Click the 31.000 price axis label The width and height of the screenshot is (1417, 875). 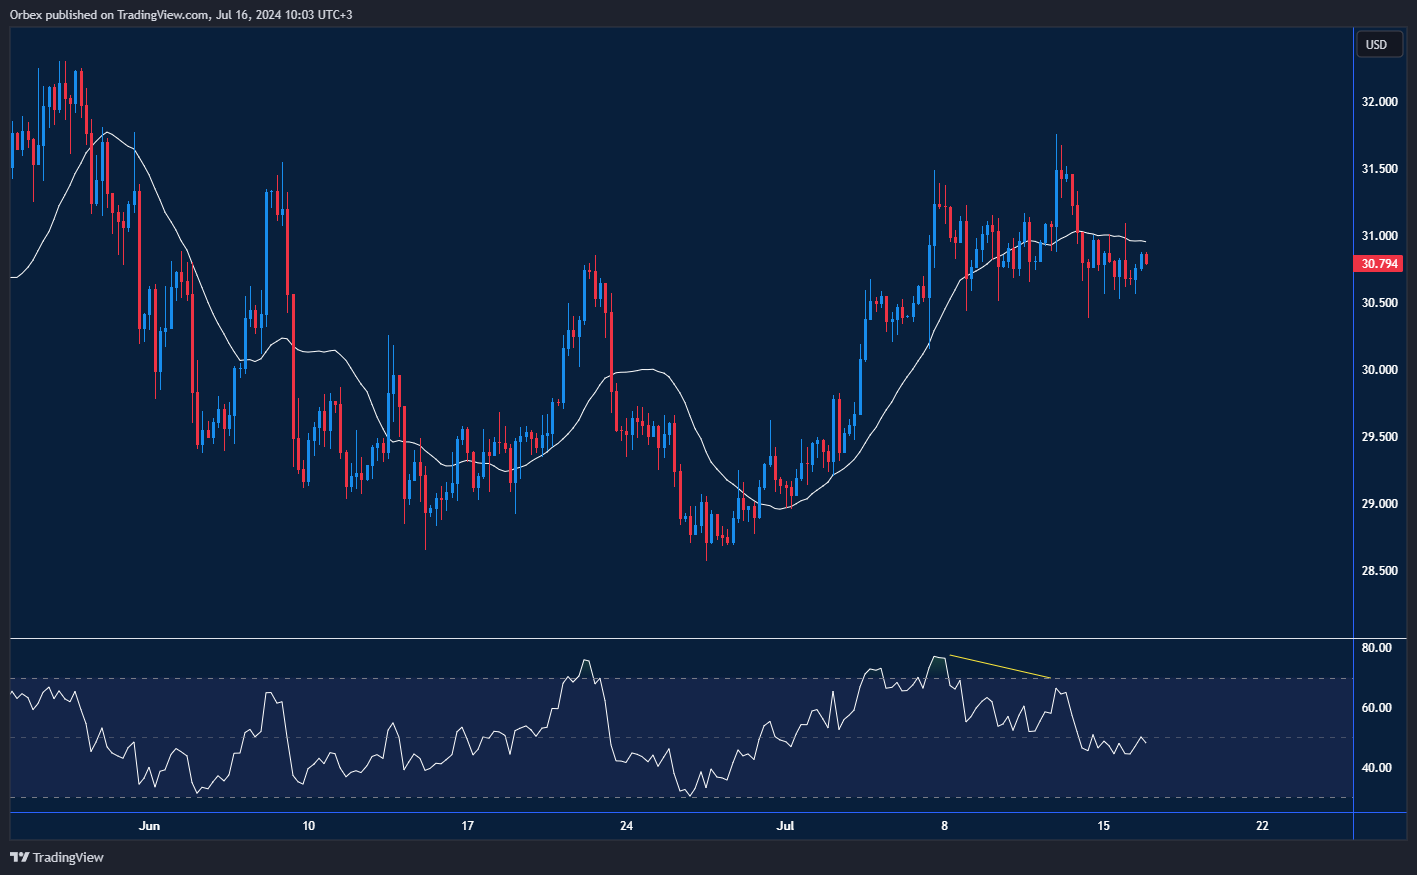point(1379,236)
